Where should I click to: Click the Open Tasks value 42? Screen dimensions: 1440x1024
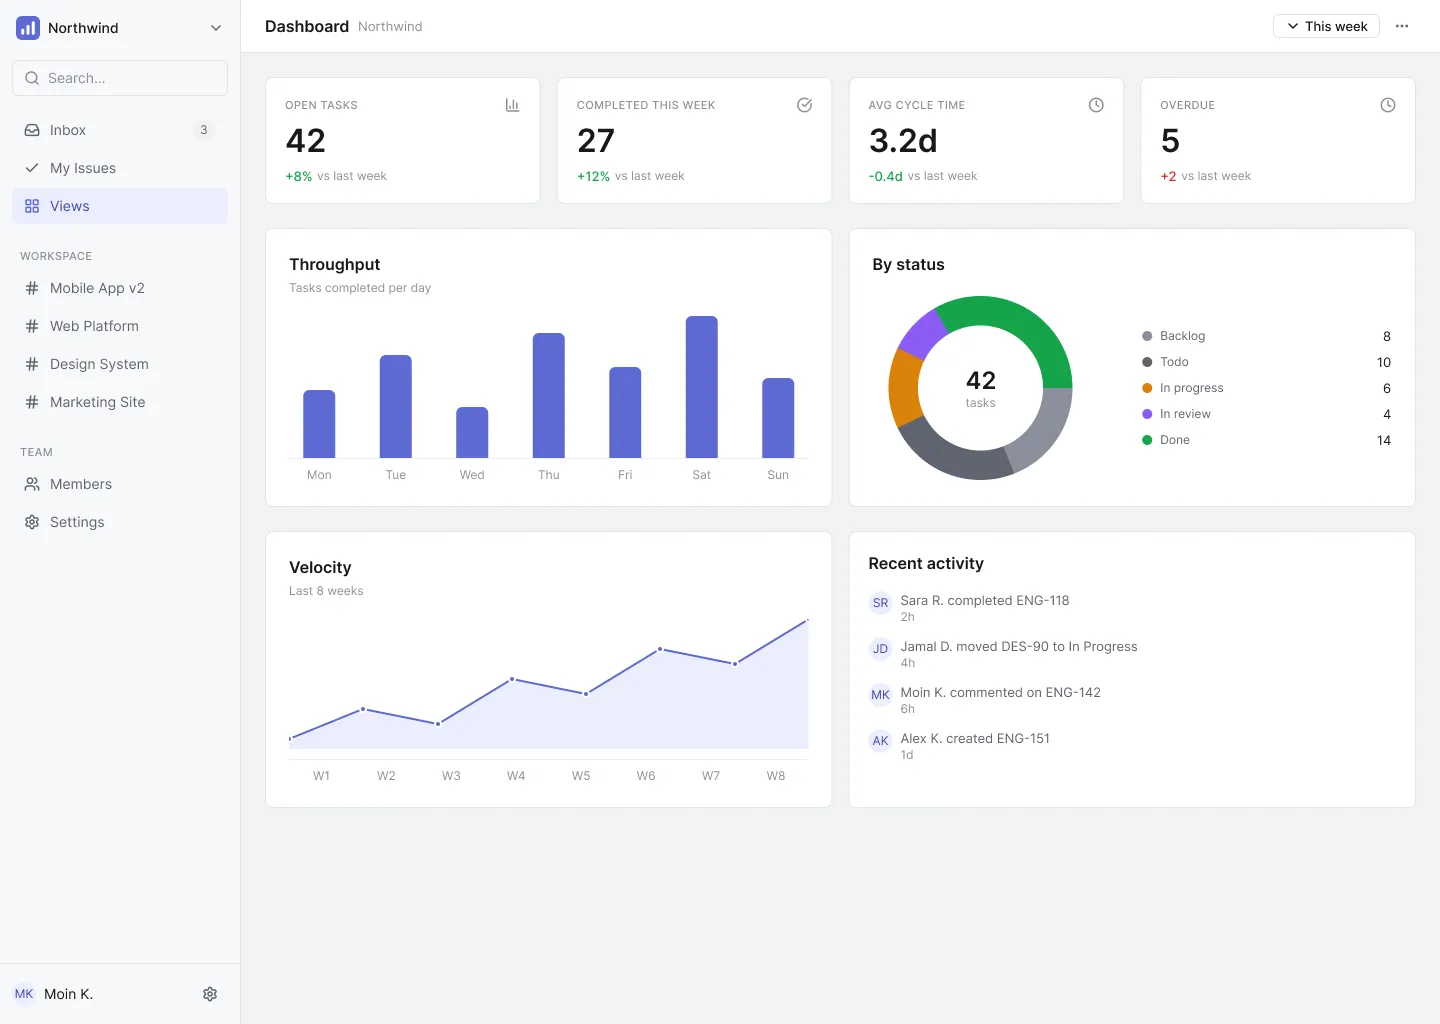306,141
